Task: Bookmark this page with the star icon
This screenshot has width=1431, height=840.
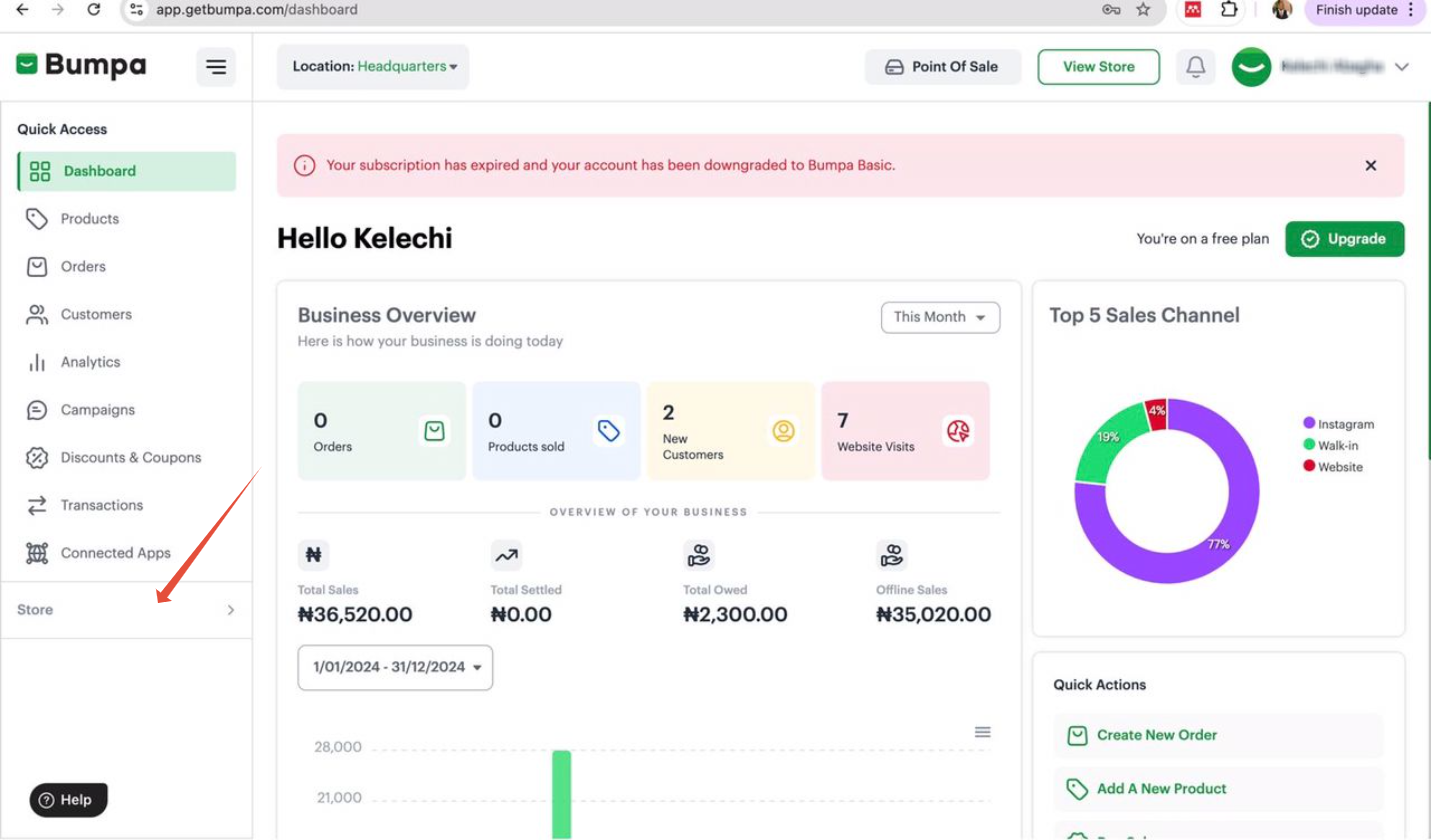Action: [x=1143, y=10]
